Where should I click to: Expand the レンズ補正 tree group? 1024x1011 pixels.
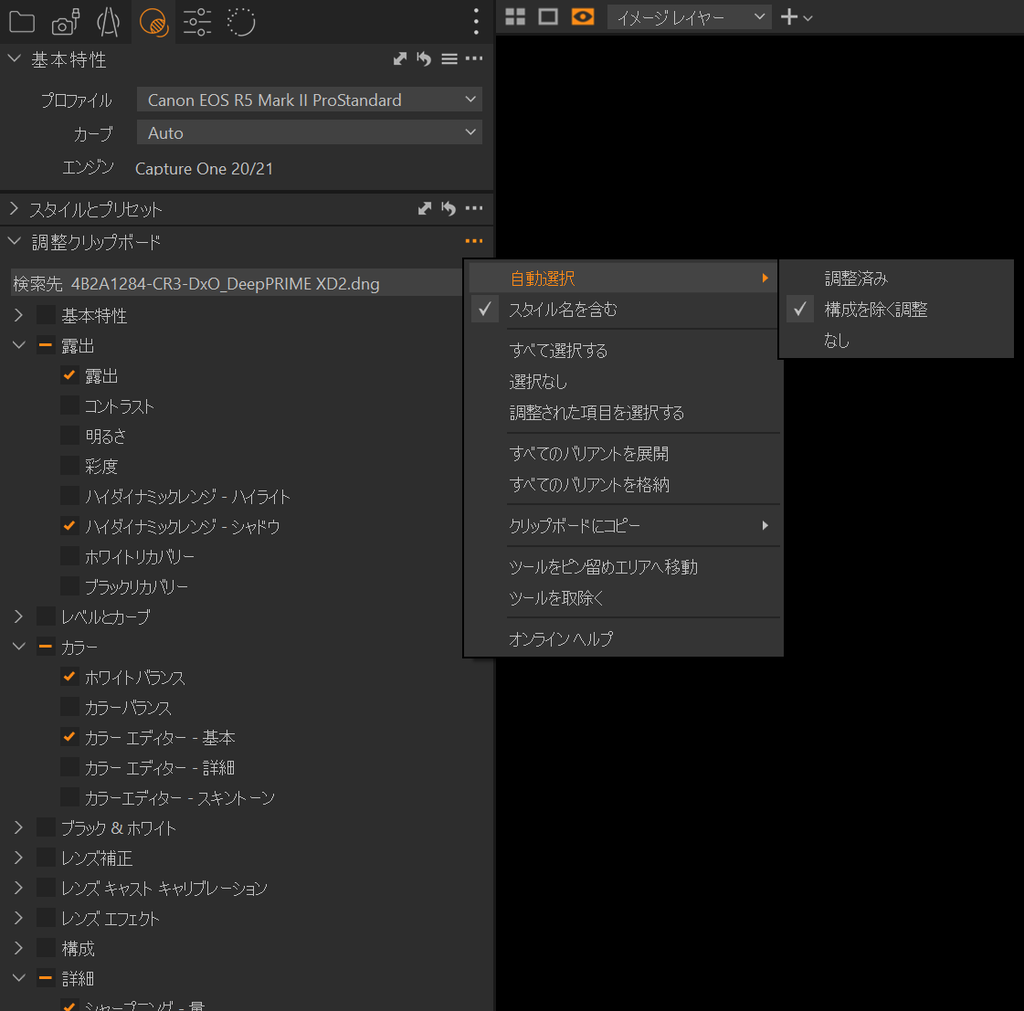18,858
